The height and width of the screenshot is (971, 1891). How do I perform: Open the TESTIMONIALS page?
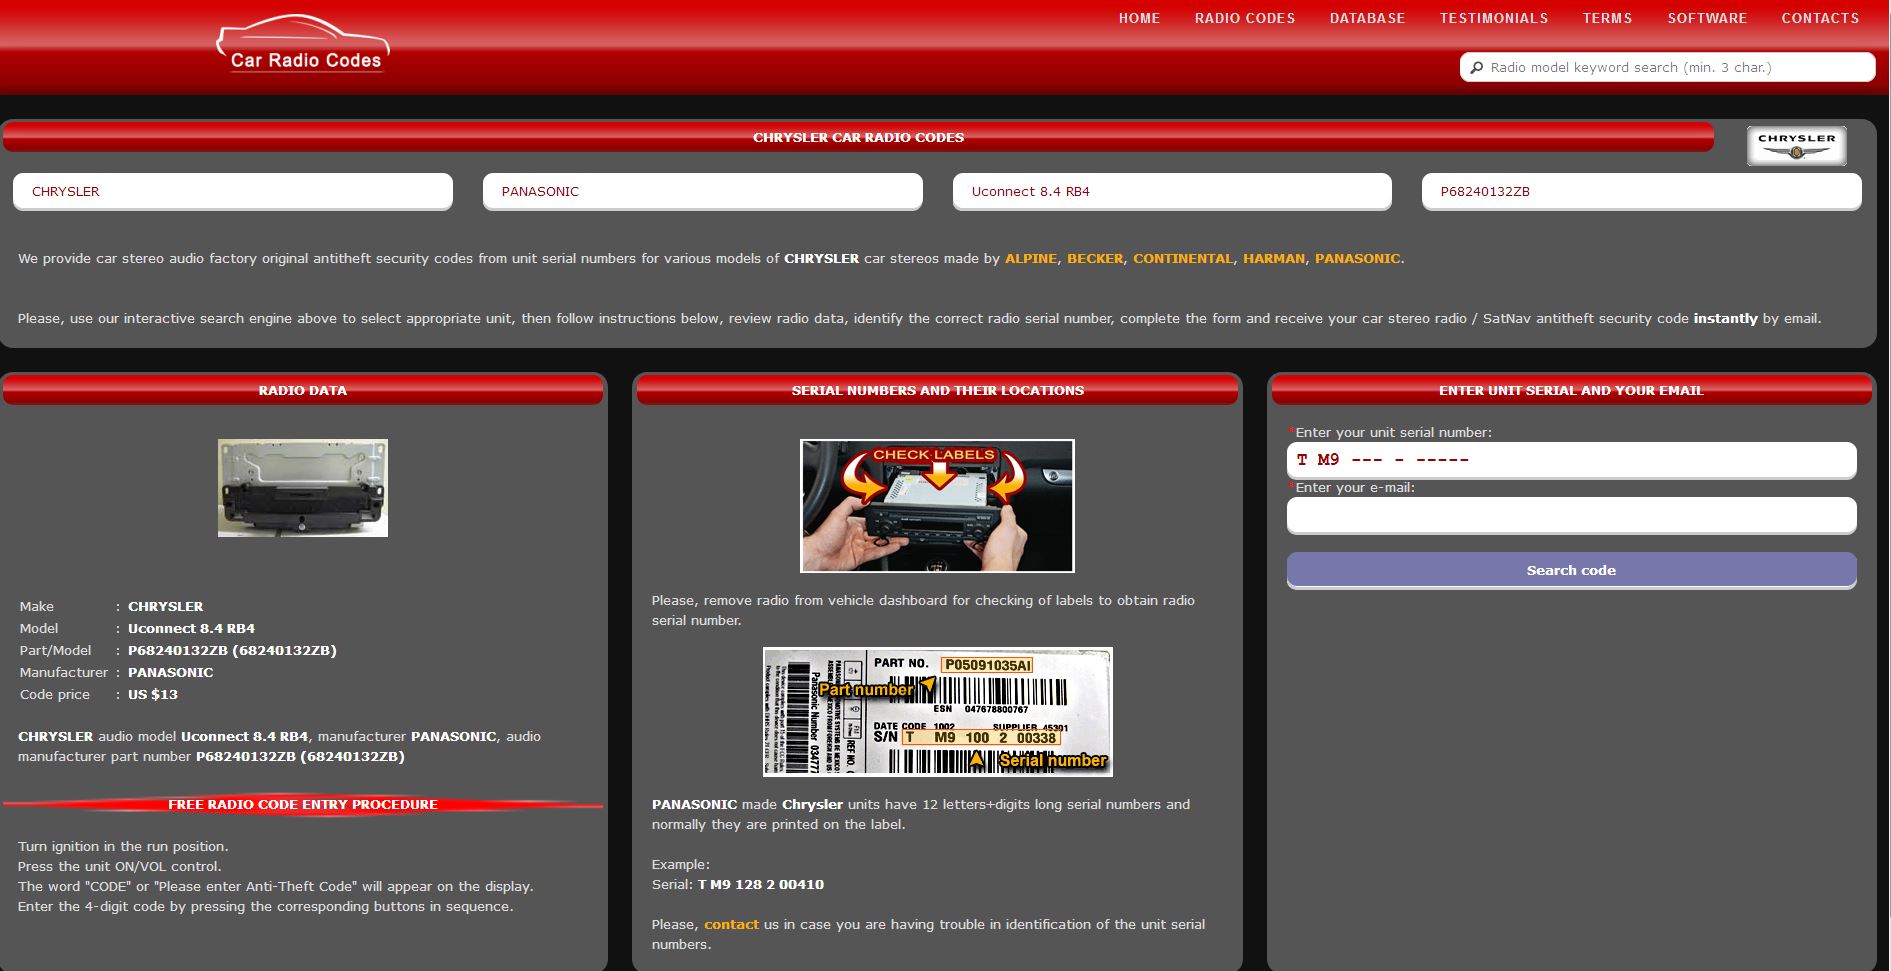pos(1493,18)
